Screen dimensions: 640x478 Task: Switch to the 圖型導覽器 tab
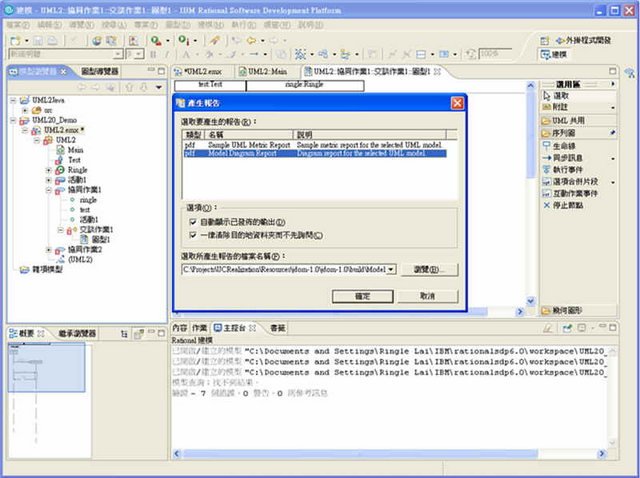coord(100,71)
